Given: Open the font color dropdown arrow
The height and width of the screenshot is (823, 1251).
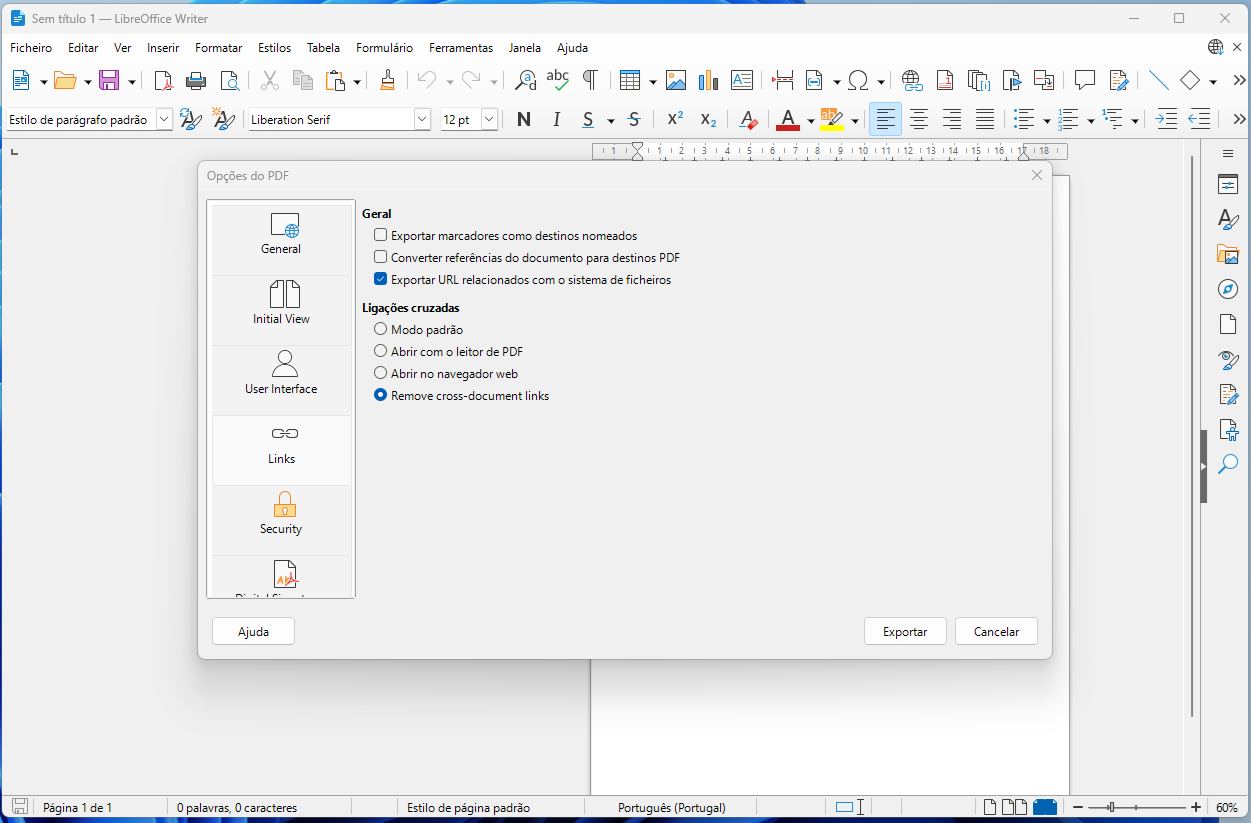Looking at the screenshot, I should coord(809,120).
